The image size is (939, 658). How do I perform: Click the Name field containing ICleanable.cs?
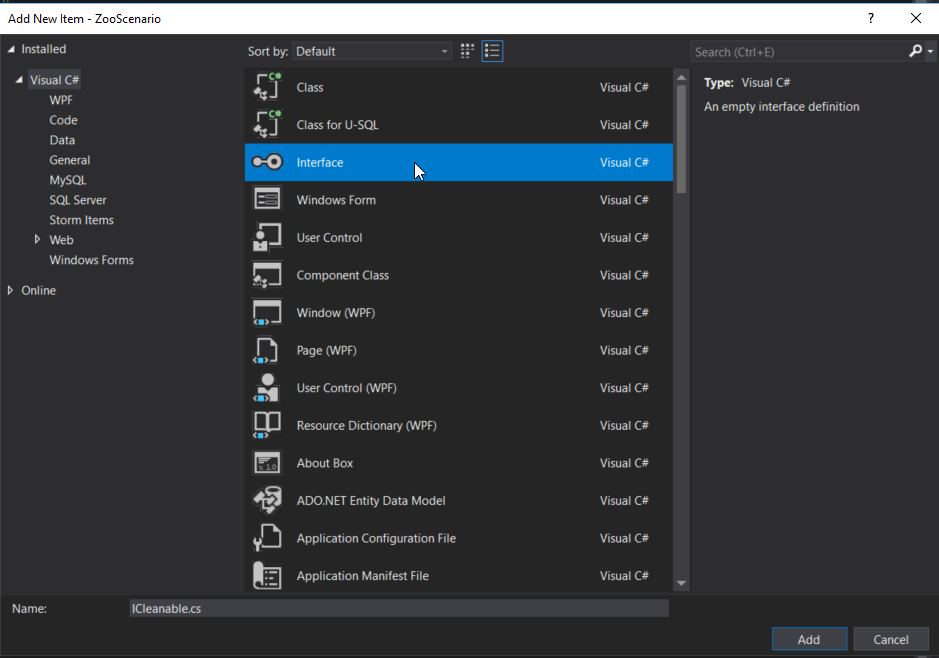(398, 608)
